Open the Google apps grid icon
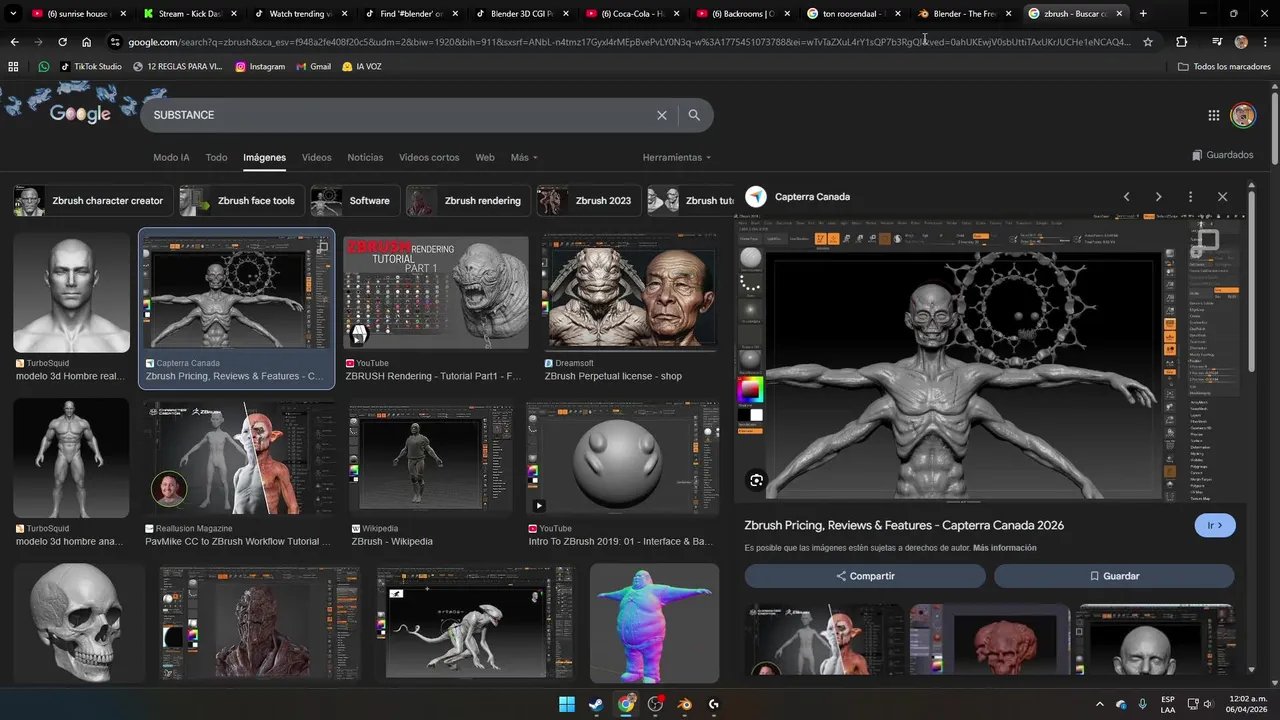 [x=1213, y=115]
